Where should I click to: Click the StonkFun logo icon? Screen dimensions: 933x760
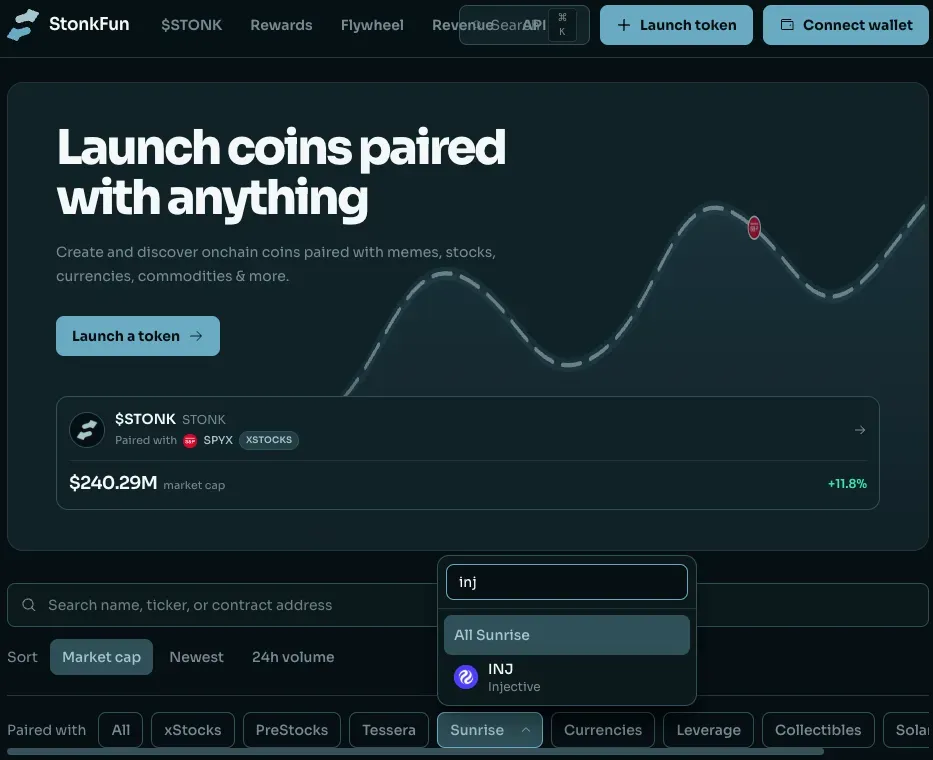23,25
